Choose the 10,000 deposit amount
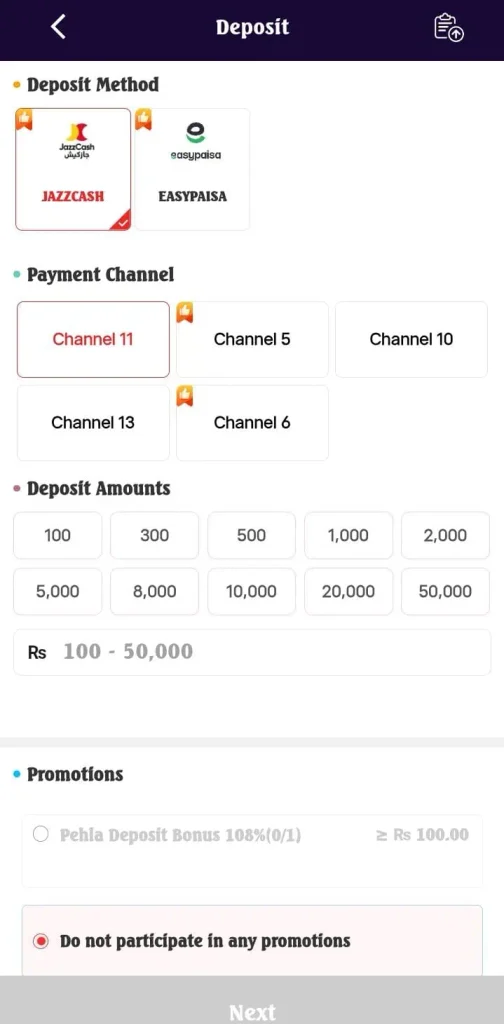This screenshot has width=504, height=1024. click(251, 592)
